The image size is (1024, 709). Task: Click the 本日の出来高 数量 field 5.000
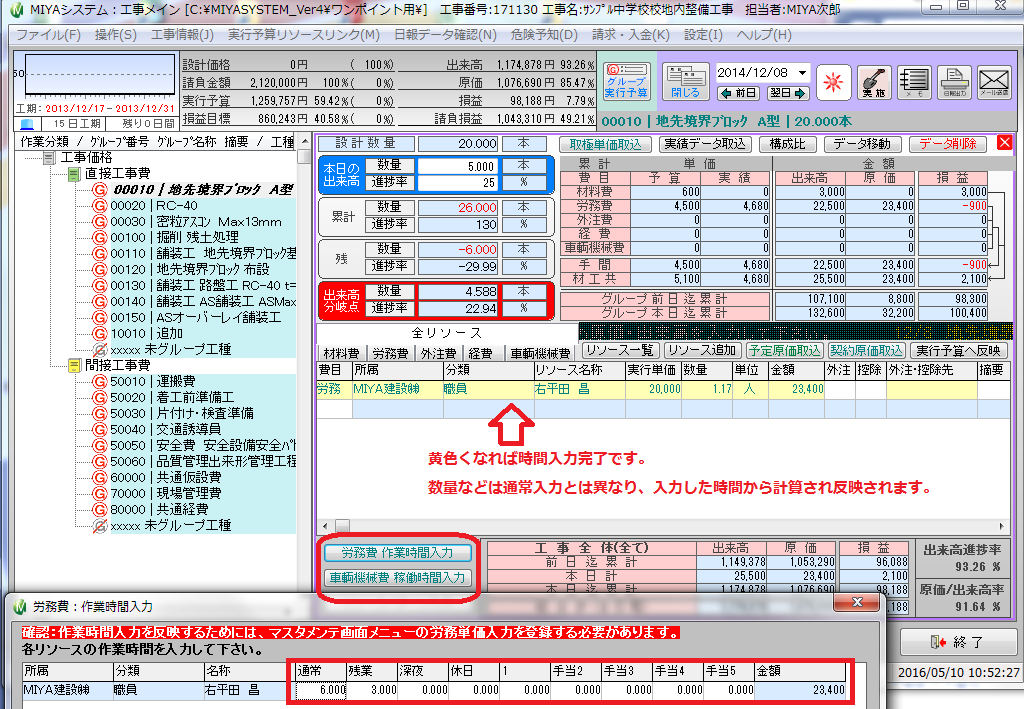[x=458, y=166]
